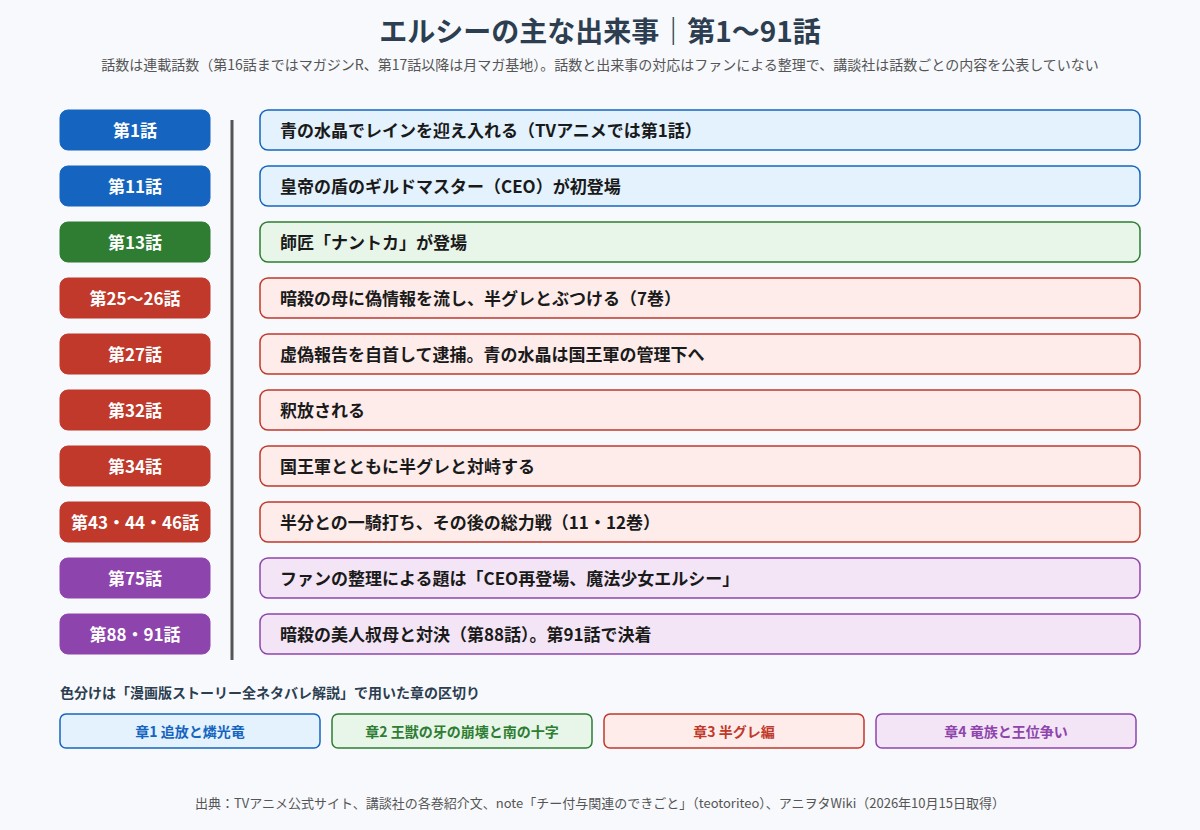Select the 師匠「ナントカ」が登場 event box
The height and width of the screenshot is (830, 1200).
(x=700, y=242)
